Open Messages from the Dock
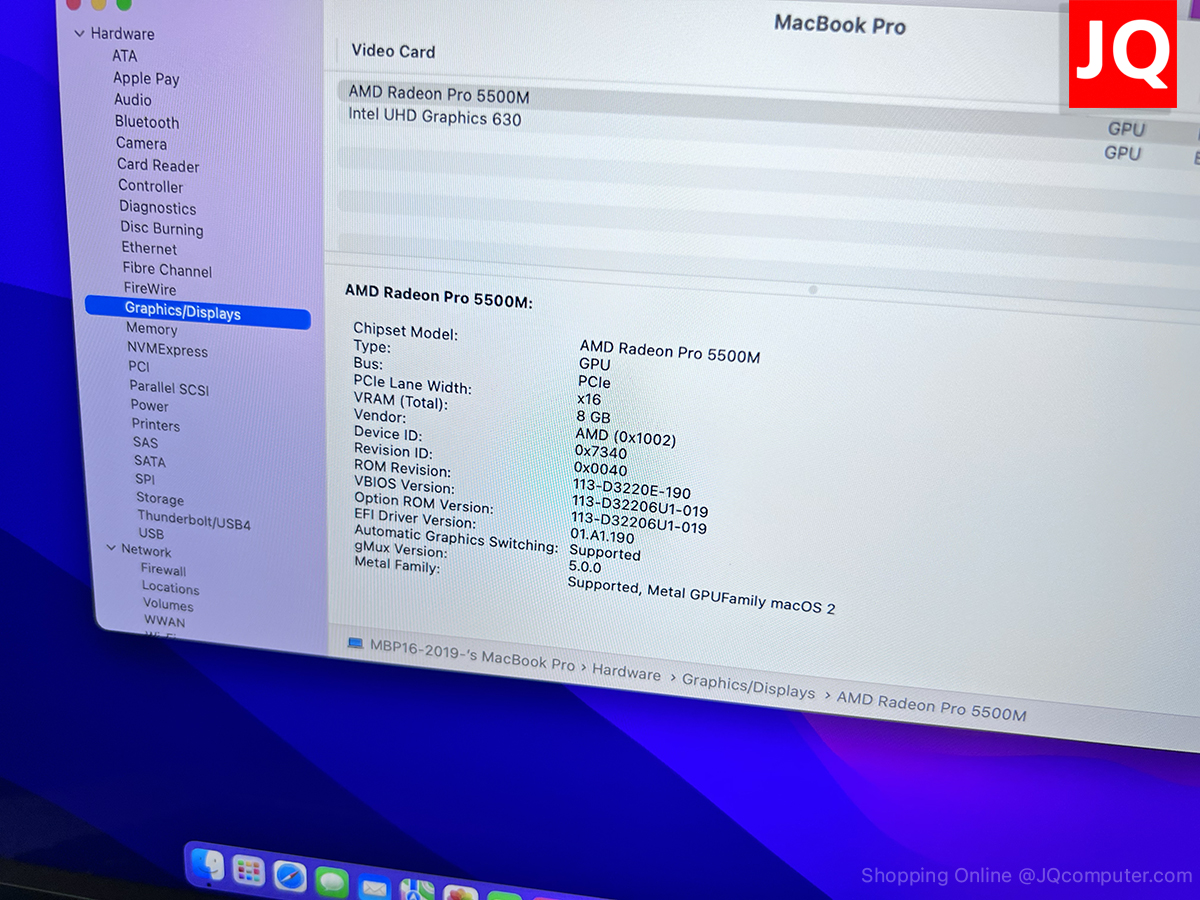The width and height of the screenshot is (1200, 900). [x=331, y=881]
